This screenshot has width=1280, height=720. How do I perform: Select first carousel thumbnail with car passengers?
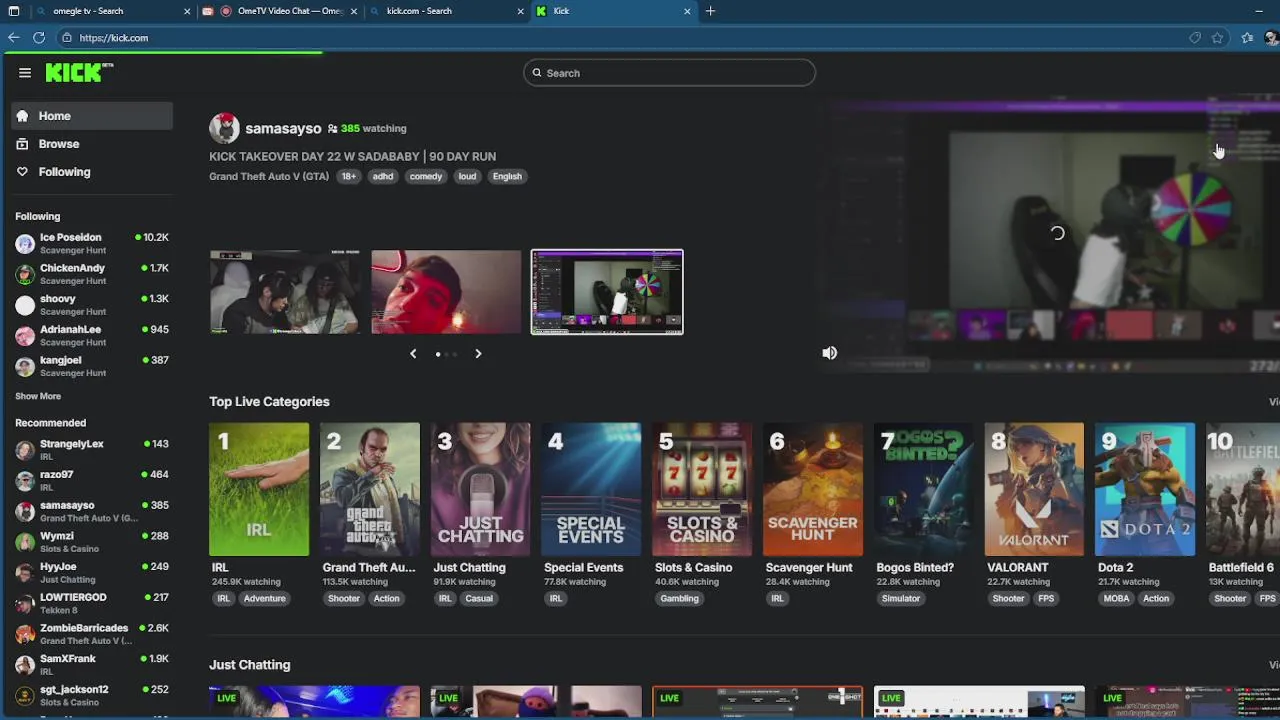click(x=285, y=292)
